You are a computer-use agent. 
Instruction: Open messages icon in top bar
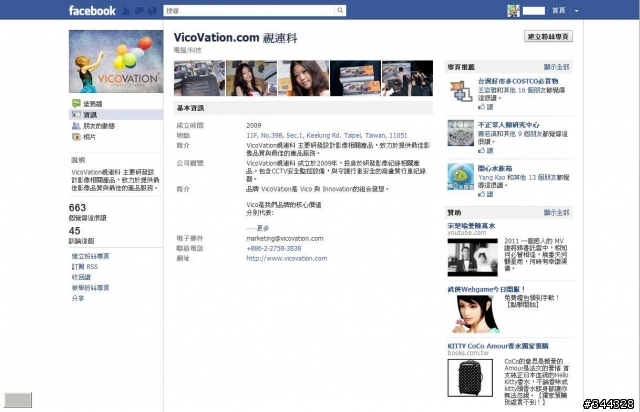[139, 11]
